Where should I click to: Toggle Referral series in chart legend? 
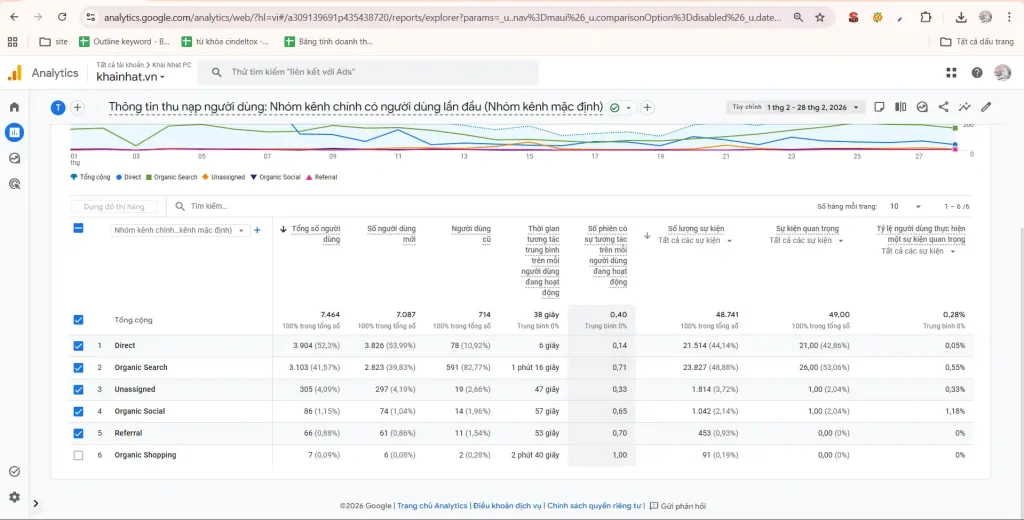point(321,177)
